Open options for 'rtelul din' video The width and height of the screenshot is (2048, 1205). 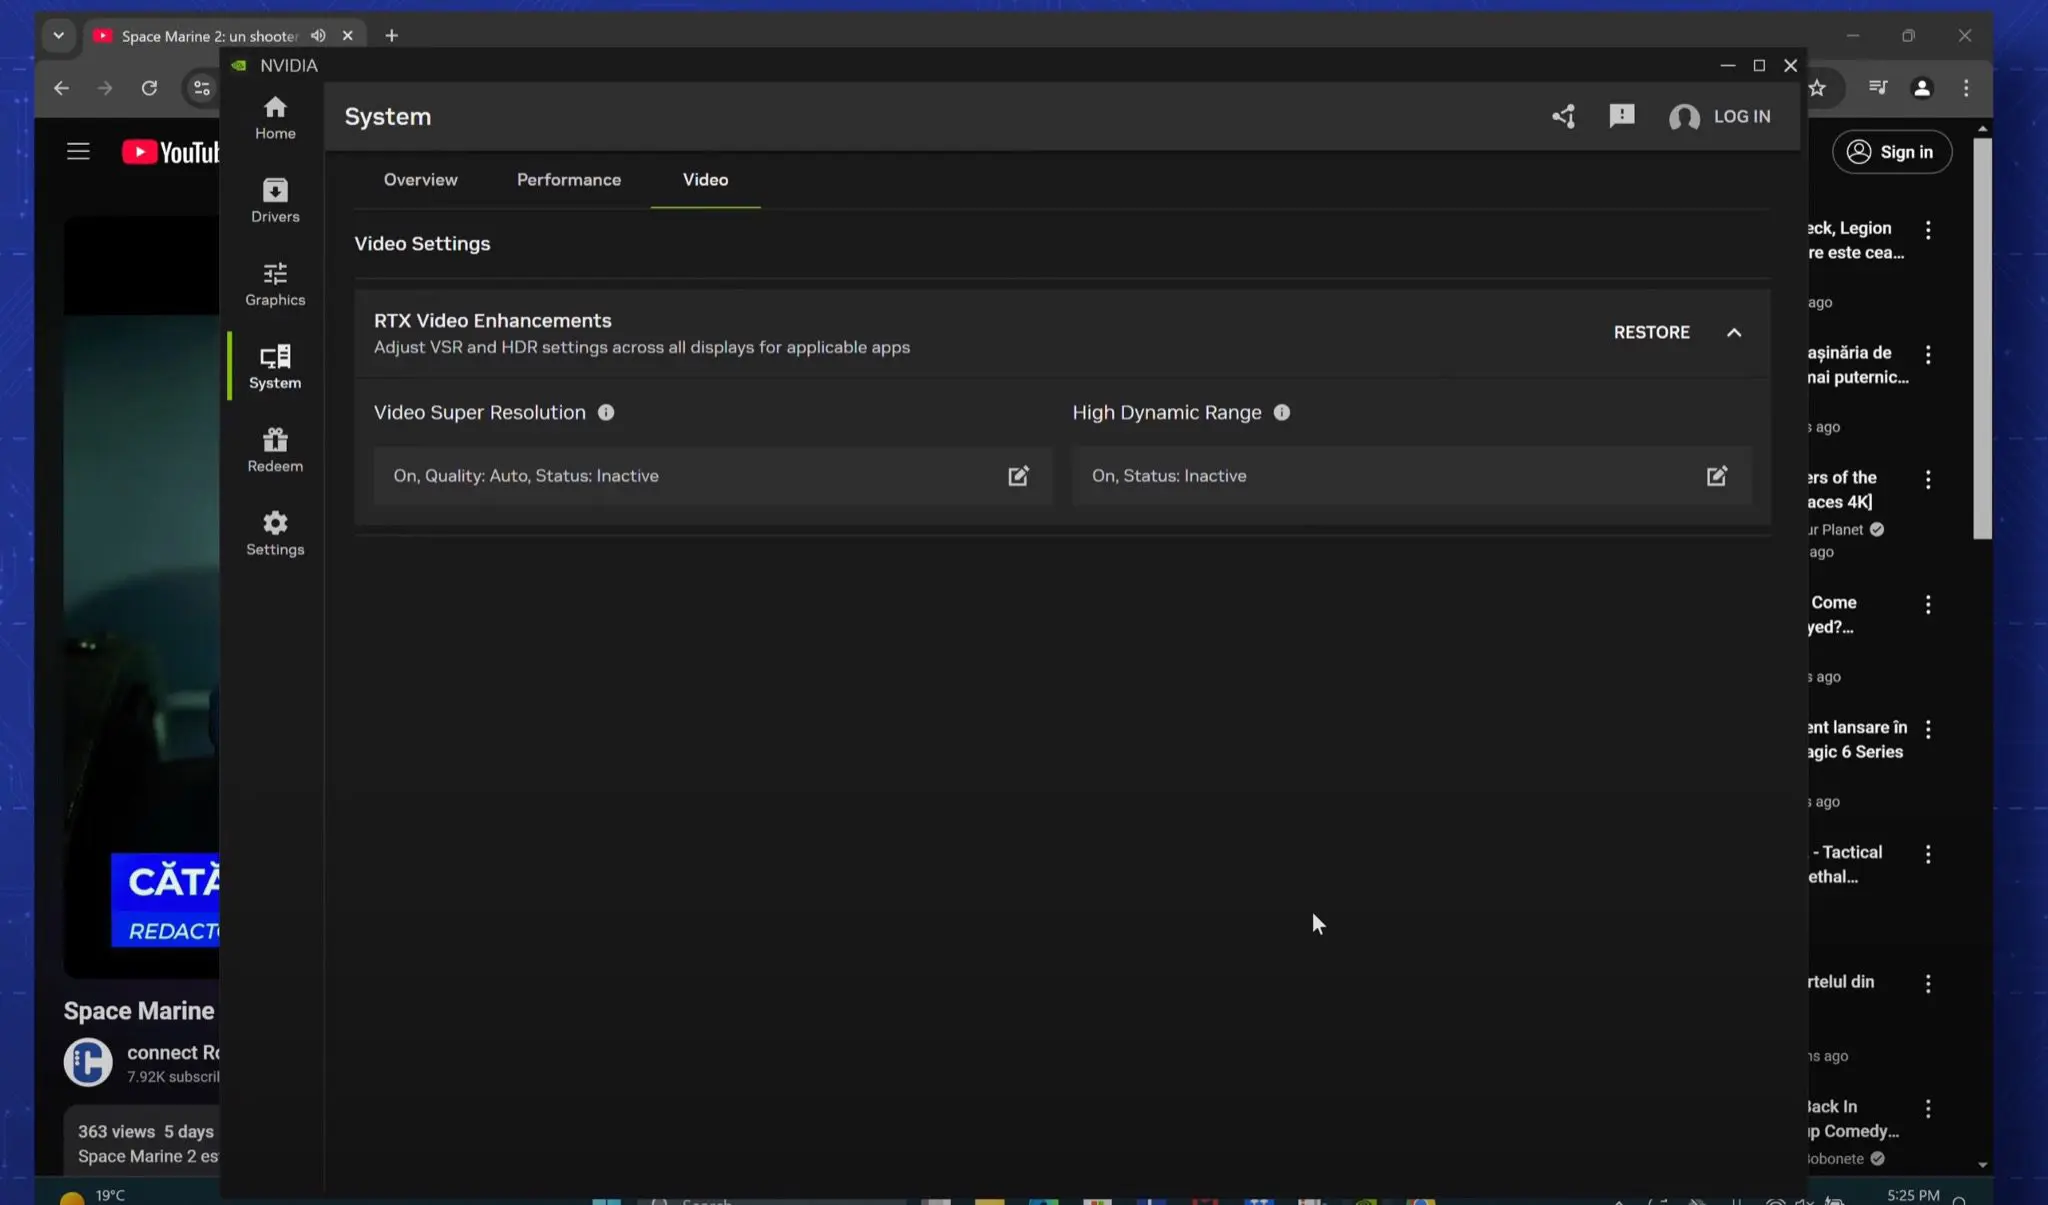click(x=1928, y=984)
